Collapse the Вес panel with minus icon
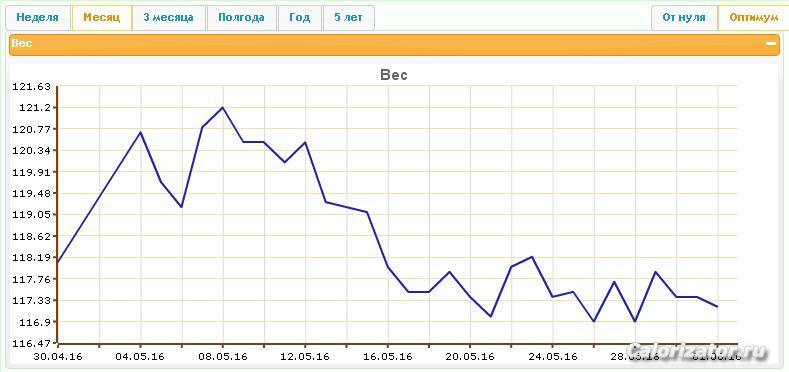 point(770,44)
